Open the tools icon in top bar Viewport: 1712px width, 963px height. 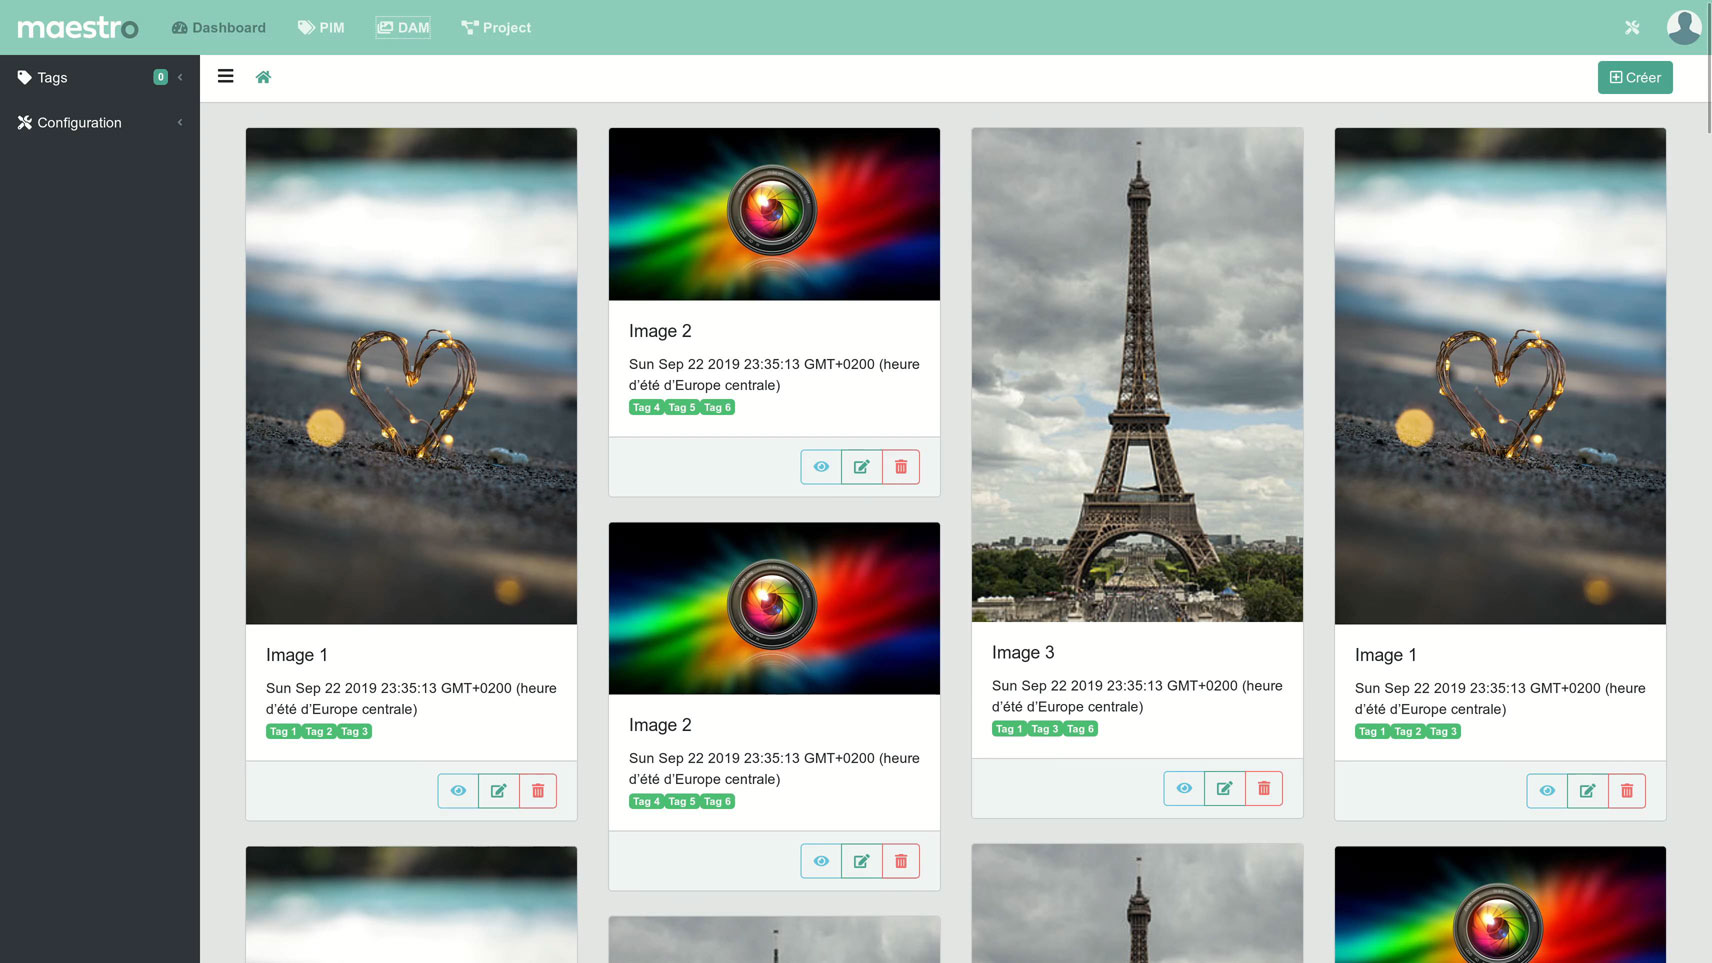[x=1632, y=27]
